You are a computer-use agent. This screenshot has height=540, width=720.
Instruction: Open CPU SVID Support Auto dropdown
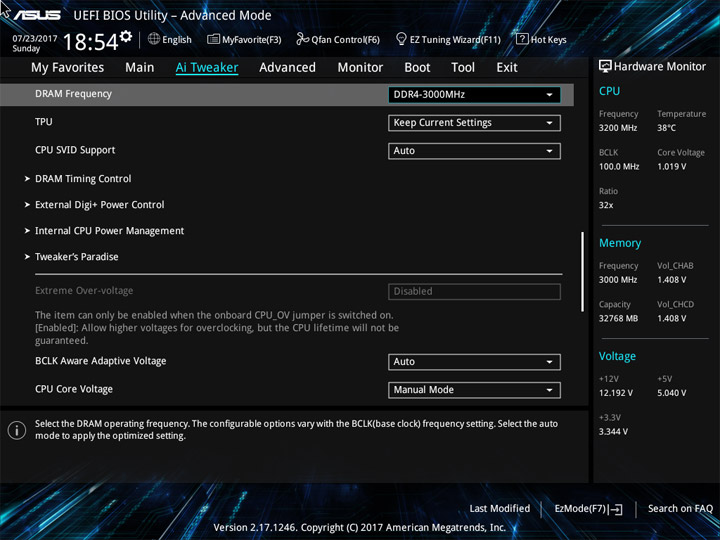474,151
